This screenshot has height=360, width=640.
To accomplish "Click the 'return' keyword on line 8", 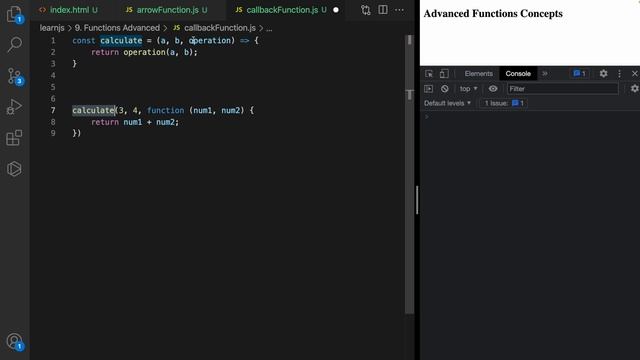I will pyautogui.click(x=105, y=122).
